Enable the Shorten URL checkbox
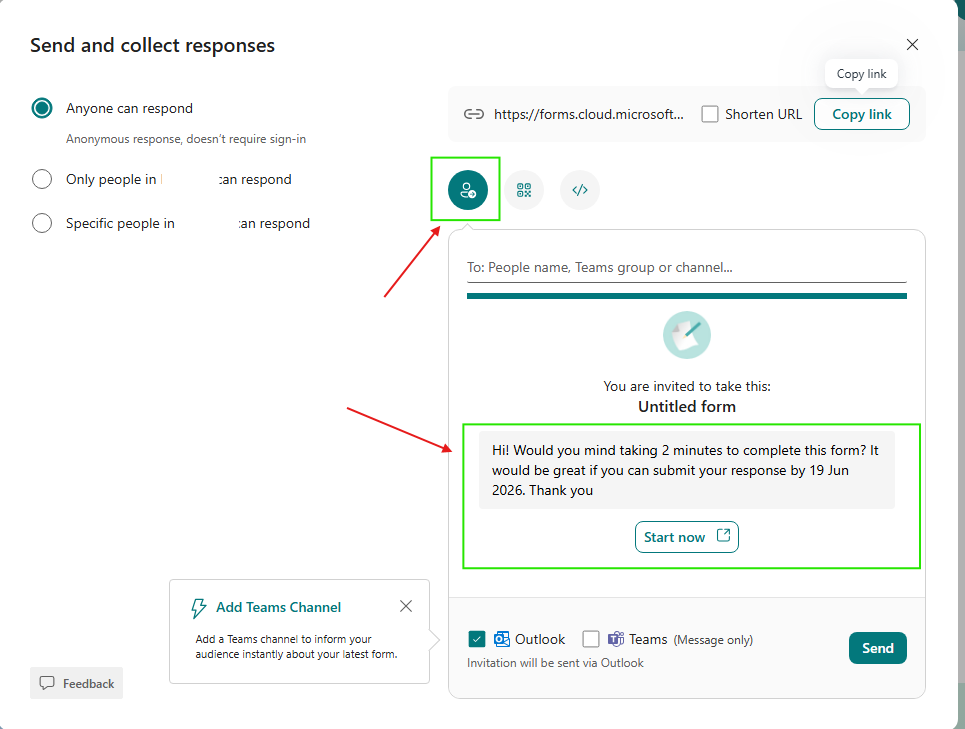The width and height of the screenshot is (965, 729). (710, 114)
